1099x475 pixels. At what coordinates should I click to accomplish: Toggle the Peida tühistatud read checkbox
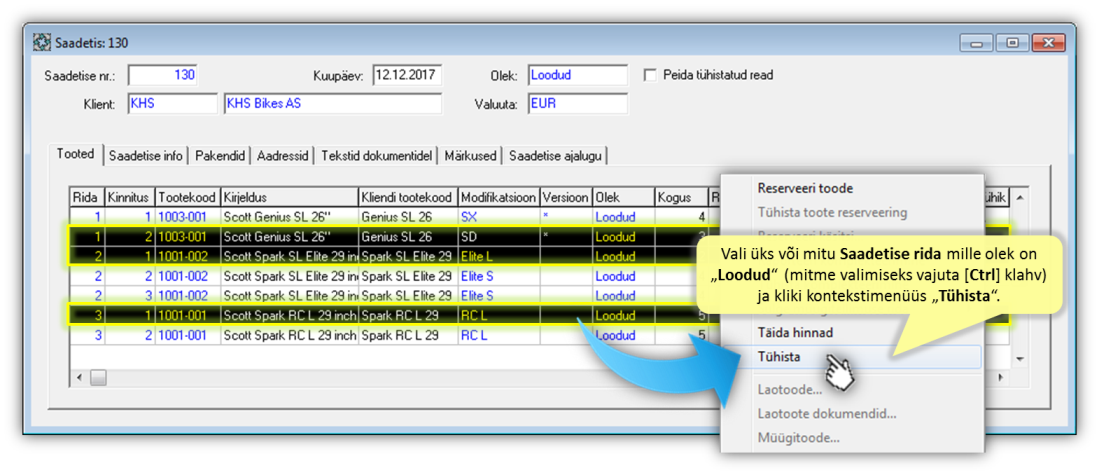[x=650, y=74]
